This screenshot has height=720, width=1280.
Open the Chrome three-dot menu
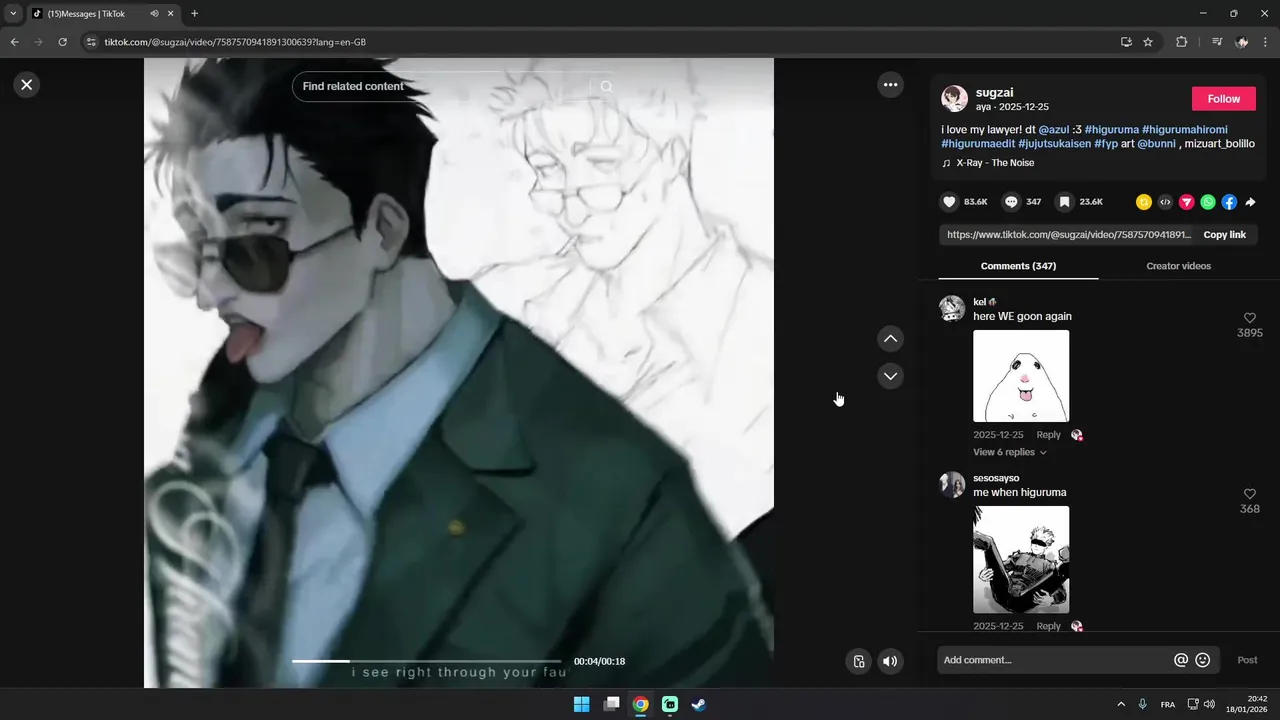point(1266,42)
